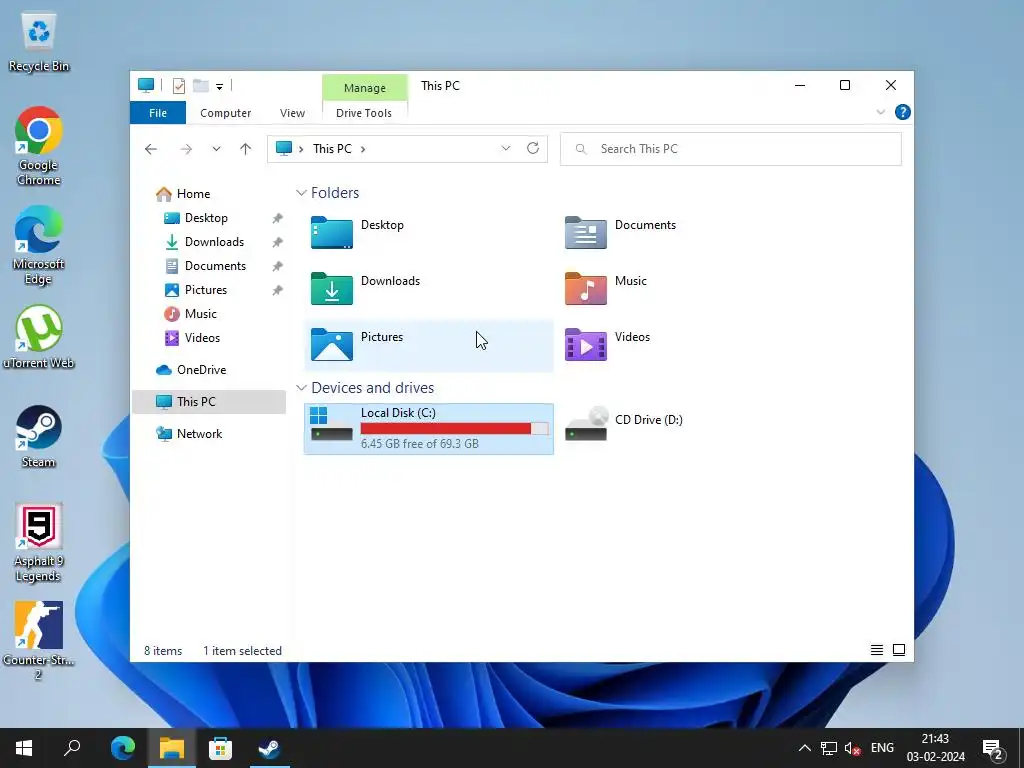1024x768 pixels.
Task: Select the Downloads folder in Folders
Action: click(428, 289)
